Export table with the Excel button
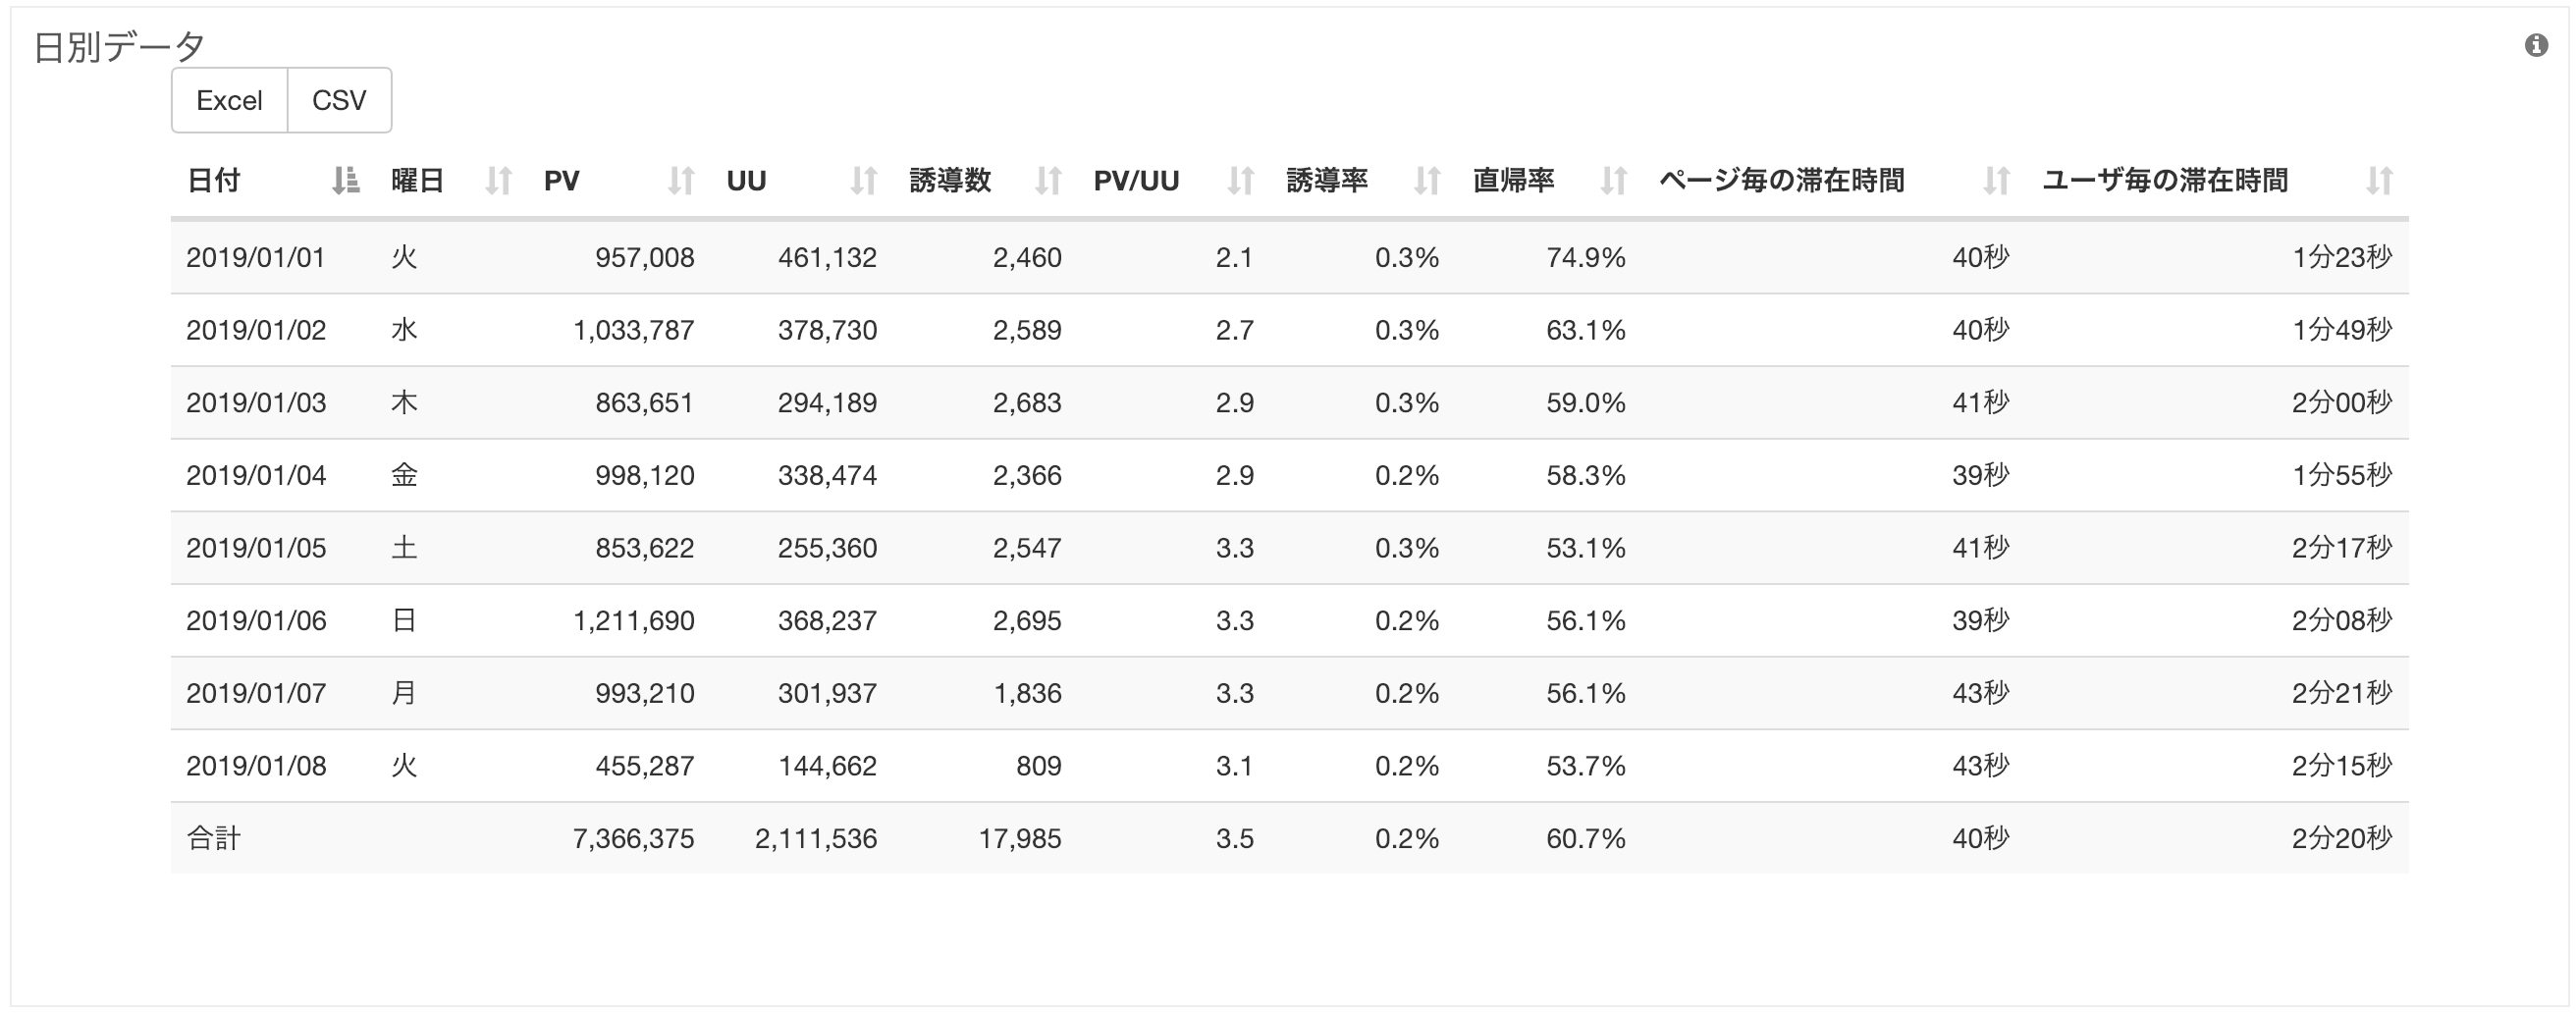This screenshot has height=1013, width=2576. point(229,100)
